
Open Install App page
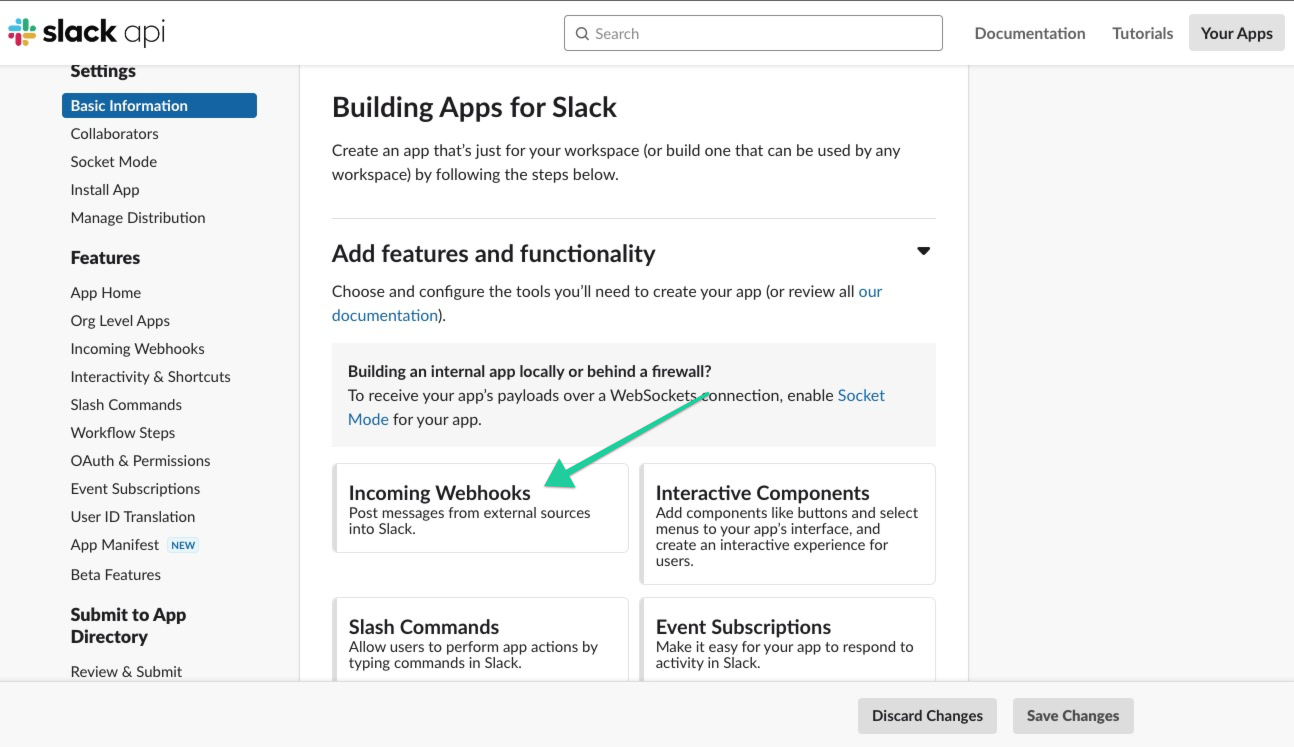(105, 189)
